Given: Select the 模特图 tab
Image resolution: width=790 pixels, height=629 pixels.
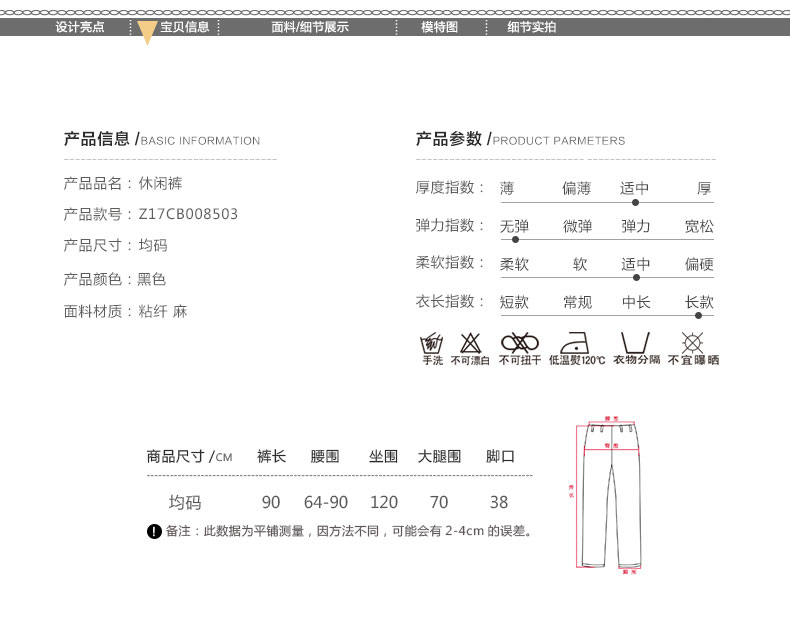Looking at the screenshot, I should click(x=439, y=27).
